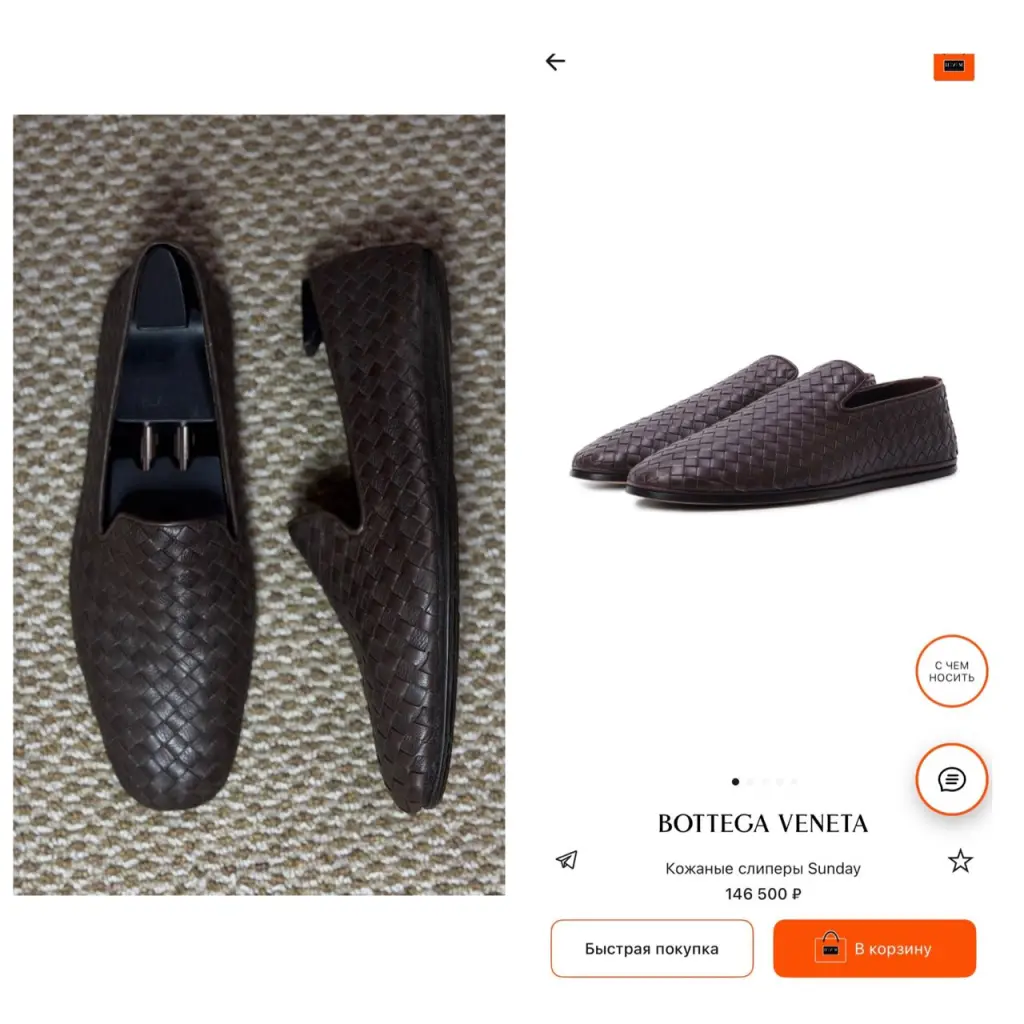
Task: Switch to the second gallery dot
Action: tap(750, 782)
